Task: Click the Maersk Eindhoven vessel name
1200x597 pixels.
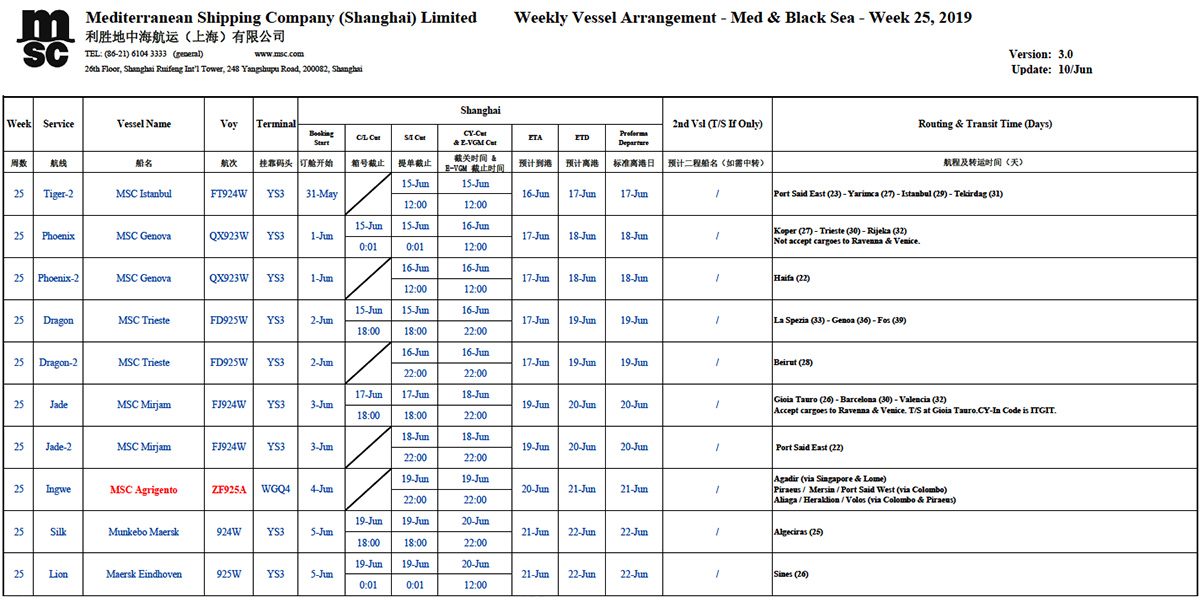Action: point(144,574)
